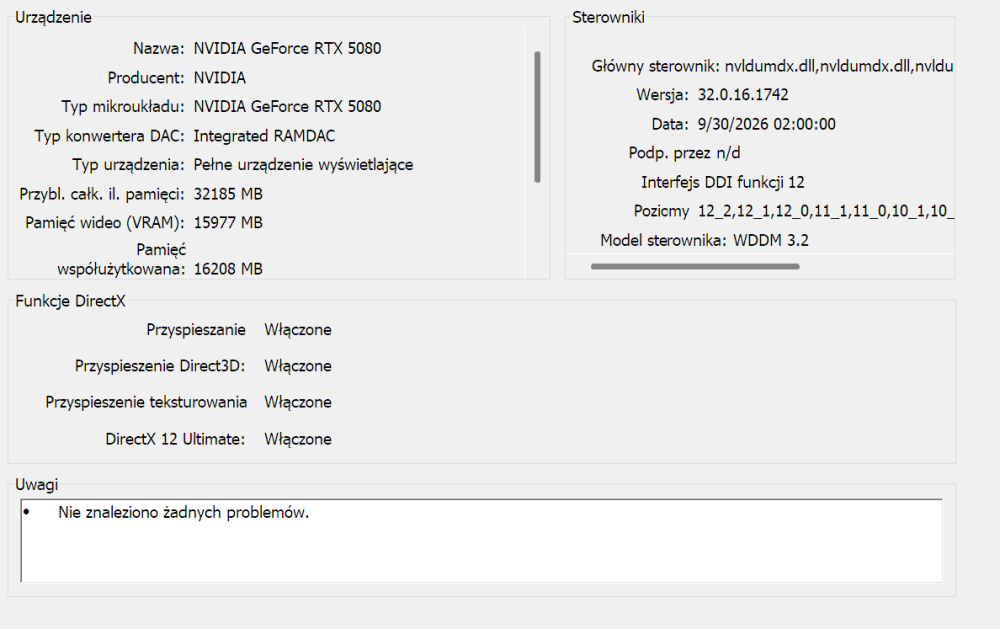Click the vertical scrollbar in the Urządzenie panel
The width and height of the screenshot is (1000, 629).
538,117
